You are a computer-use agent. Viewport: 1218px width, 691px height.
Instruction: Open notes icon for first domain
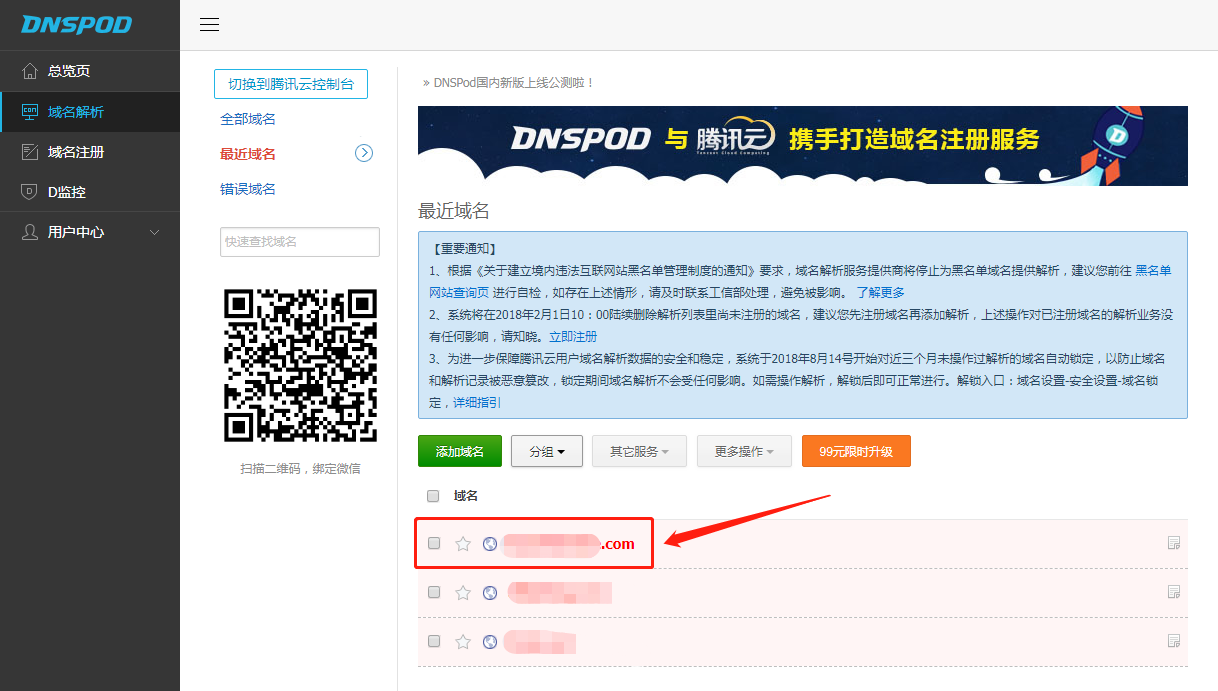point(1174,543)
